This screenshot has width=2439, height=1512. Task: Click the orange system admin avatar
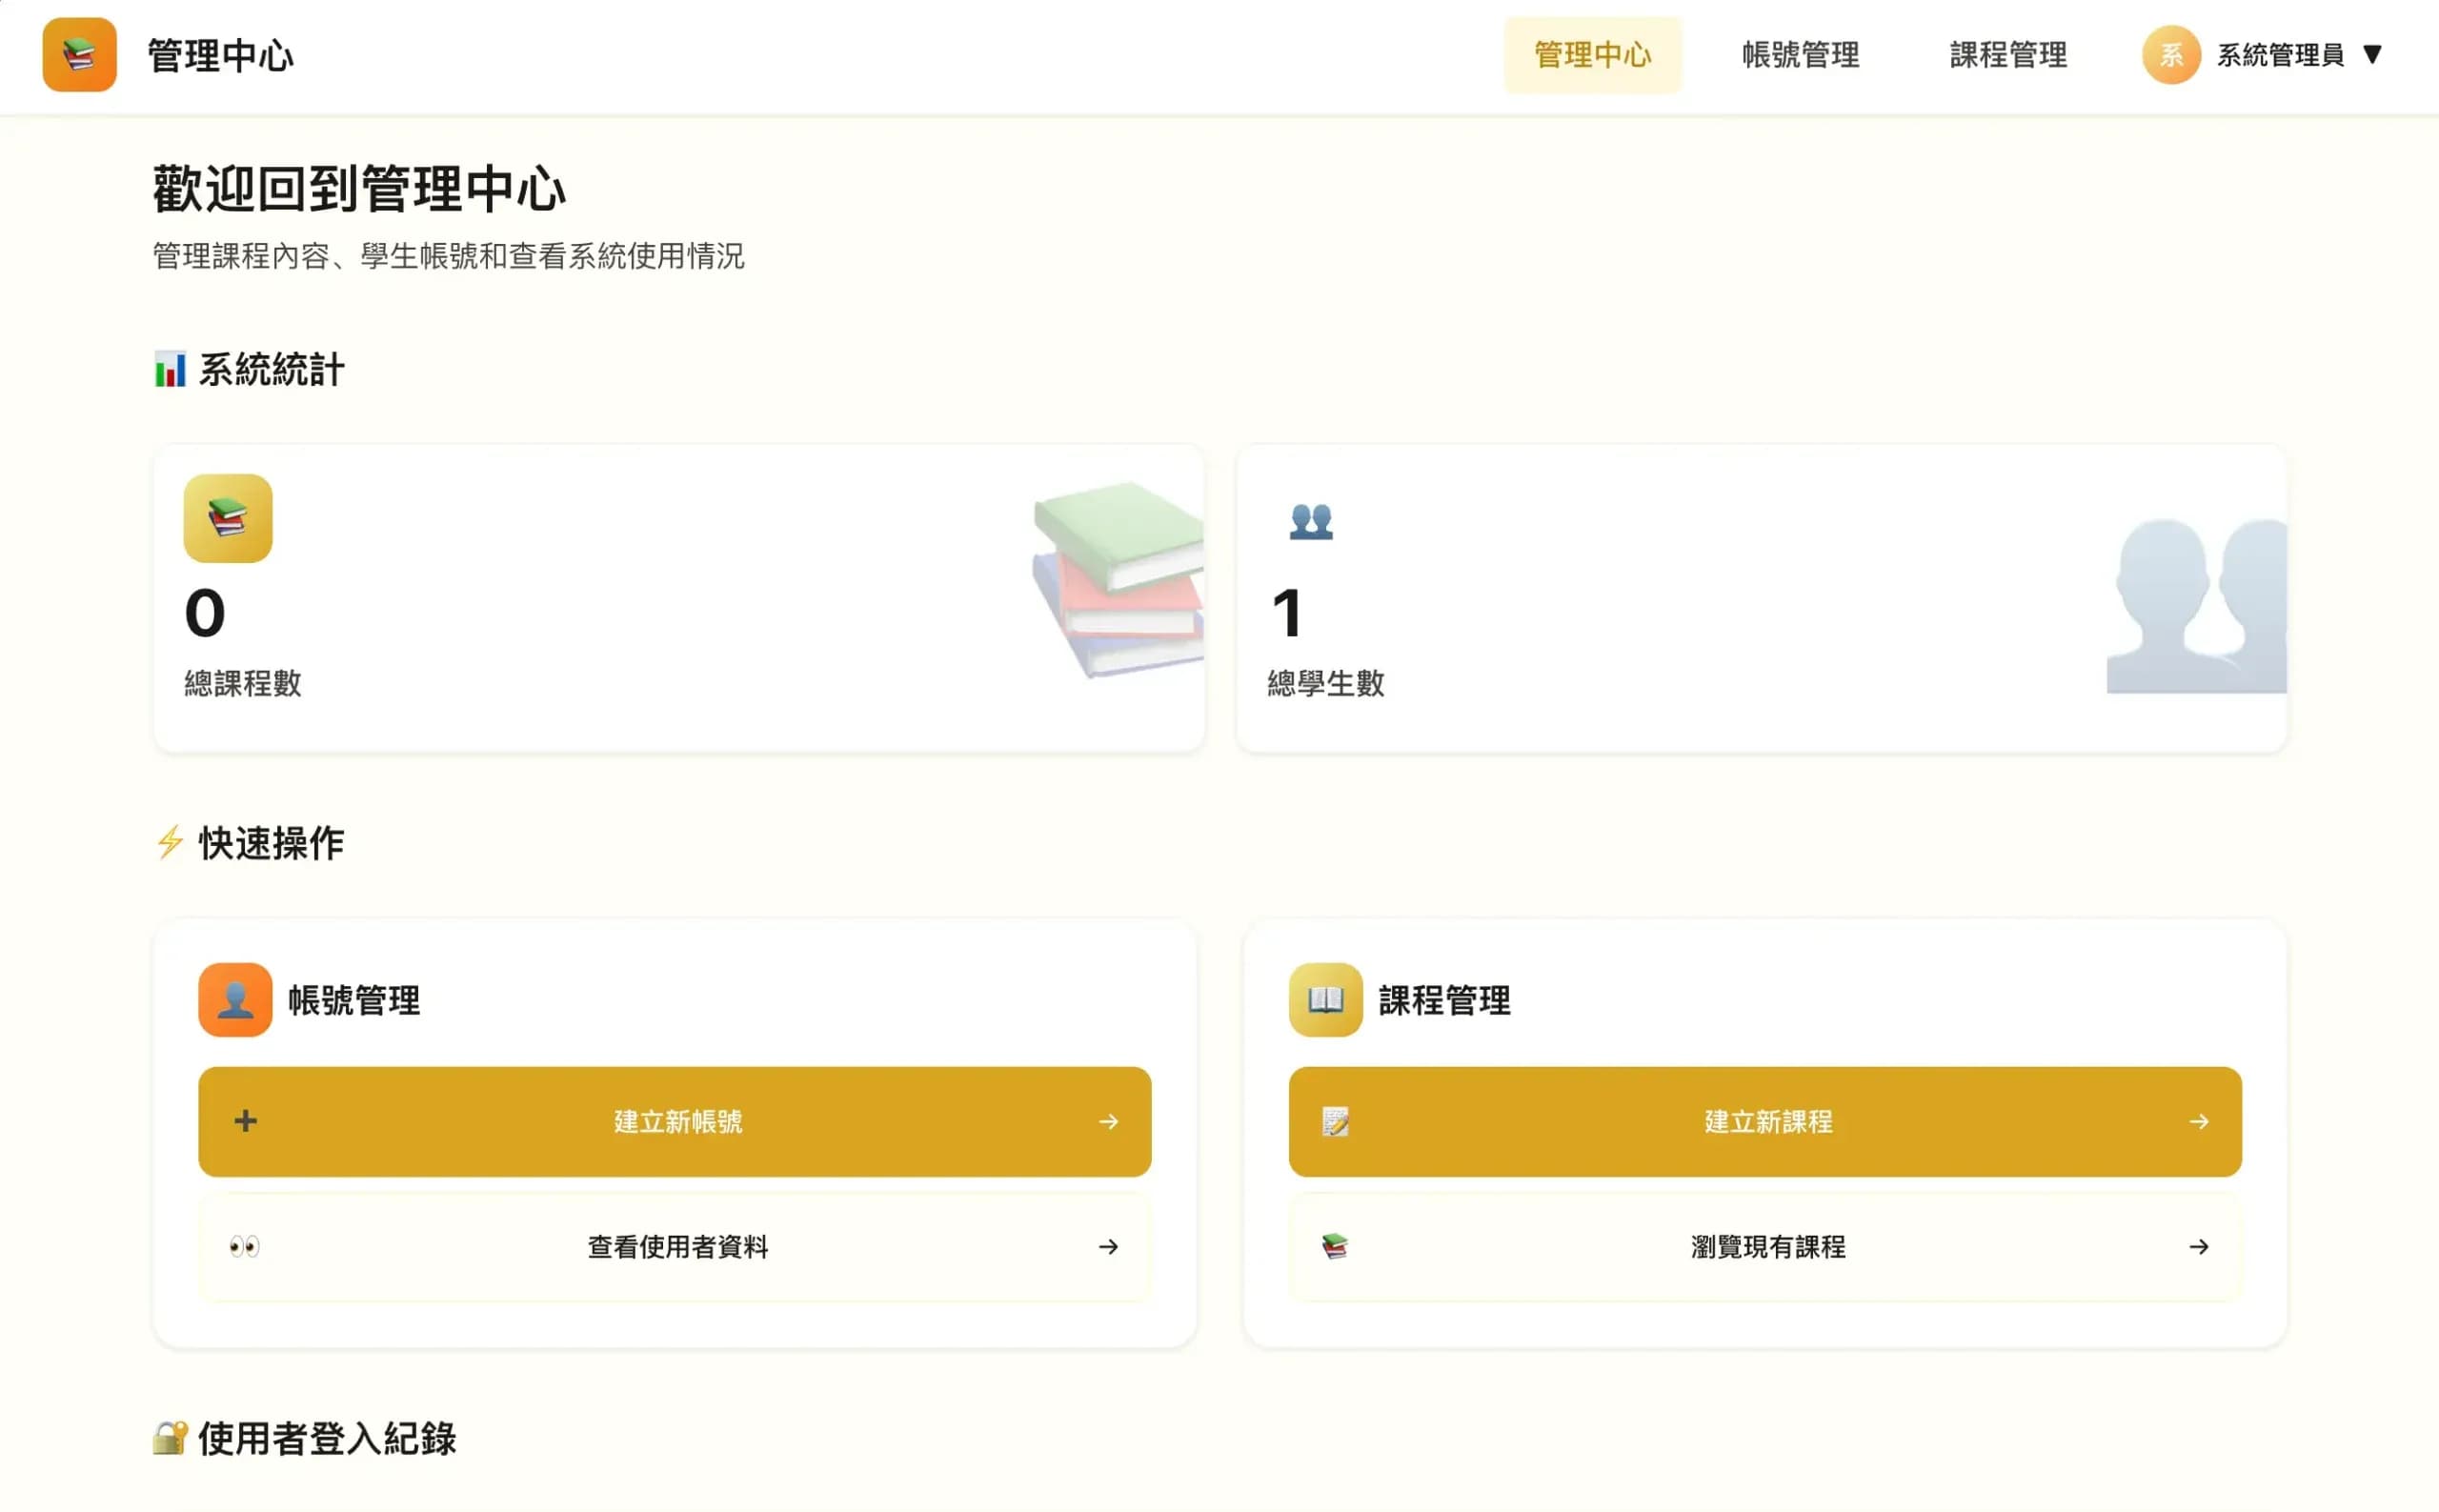click(x=2170, y=55)
